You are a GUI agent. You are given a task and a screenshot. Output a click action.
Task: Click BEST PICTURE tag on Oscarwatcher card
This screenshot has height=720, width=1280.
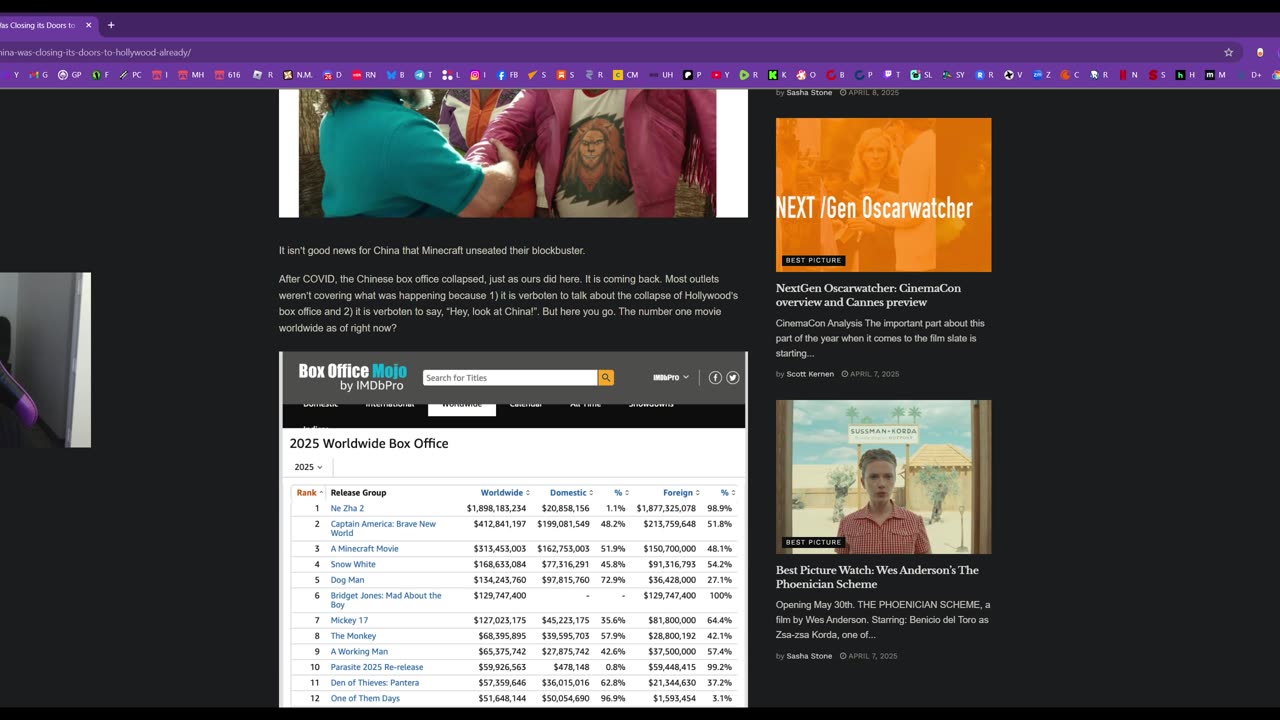pyautogui.click(x=813, y=260)
